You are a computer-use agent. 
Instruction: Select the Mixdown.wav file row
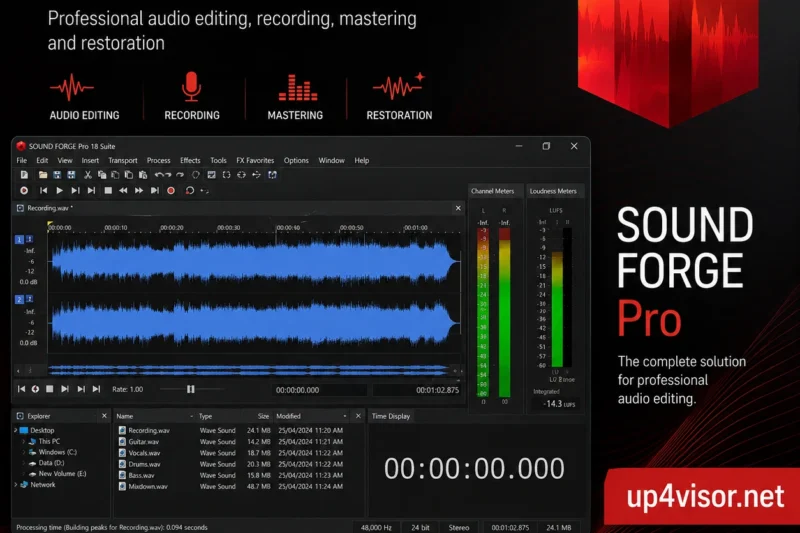tap(231, 487)
